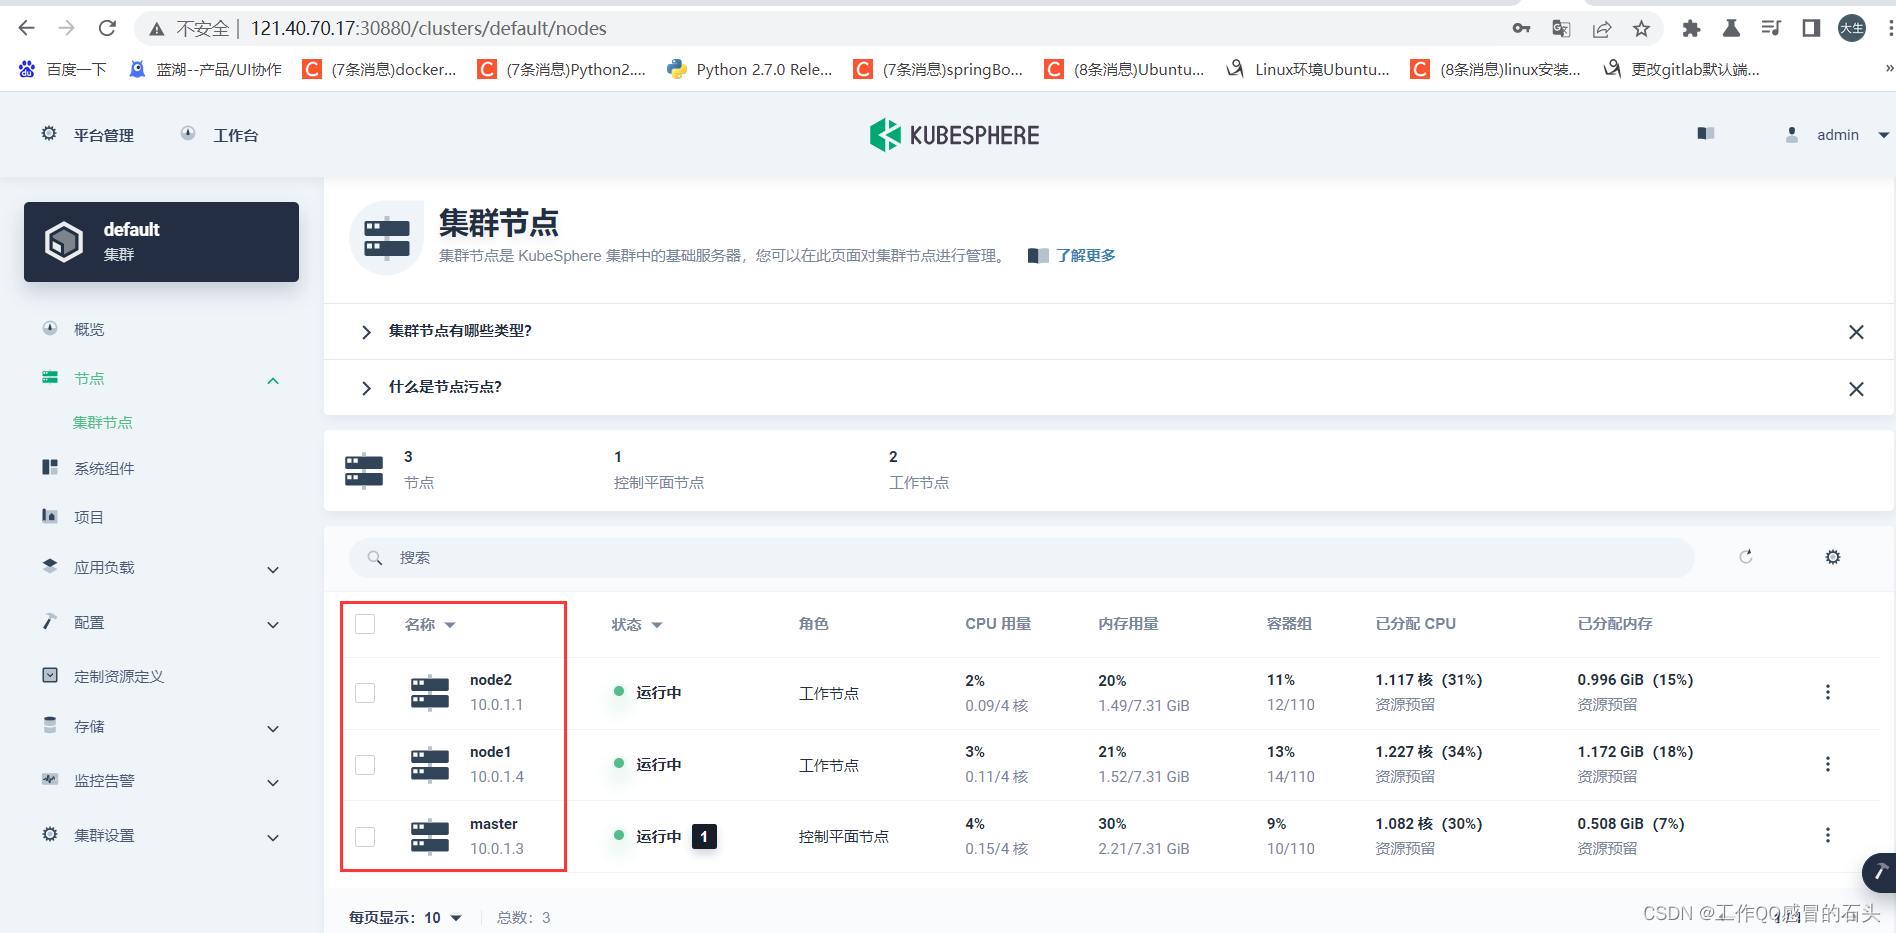
Task: Click the KubeSphere logo
Action: coord(954,135)
